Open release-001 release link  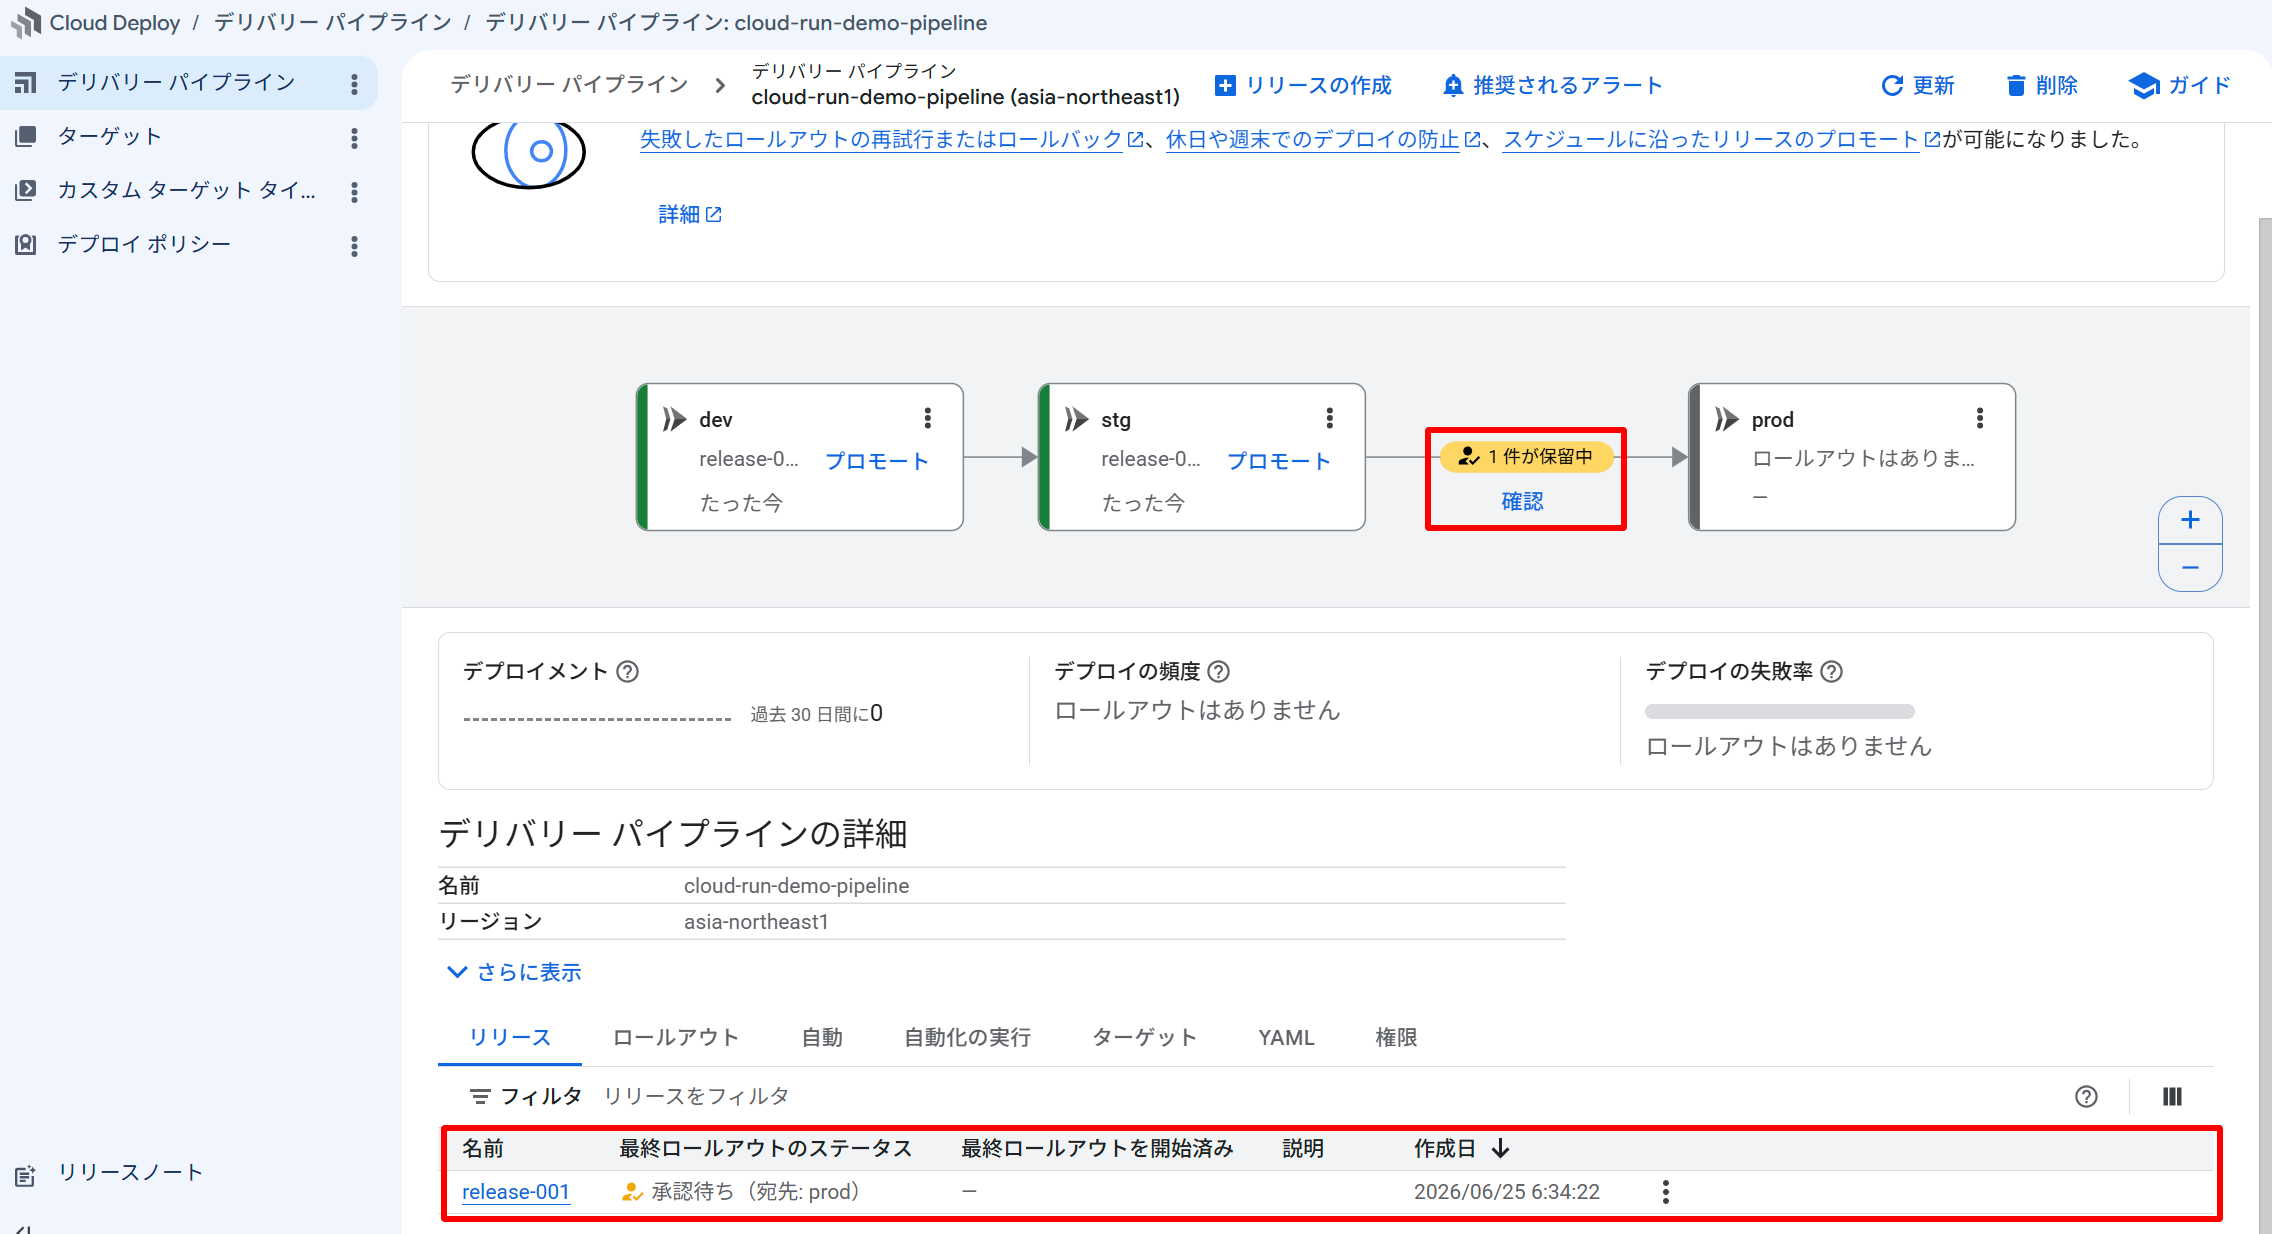[x=516, y=1192]
